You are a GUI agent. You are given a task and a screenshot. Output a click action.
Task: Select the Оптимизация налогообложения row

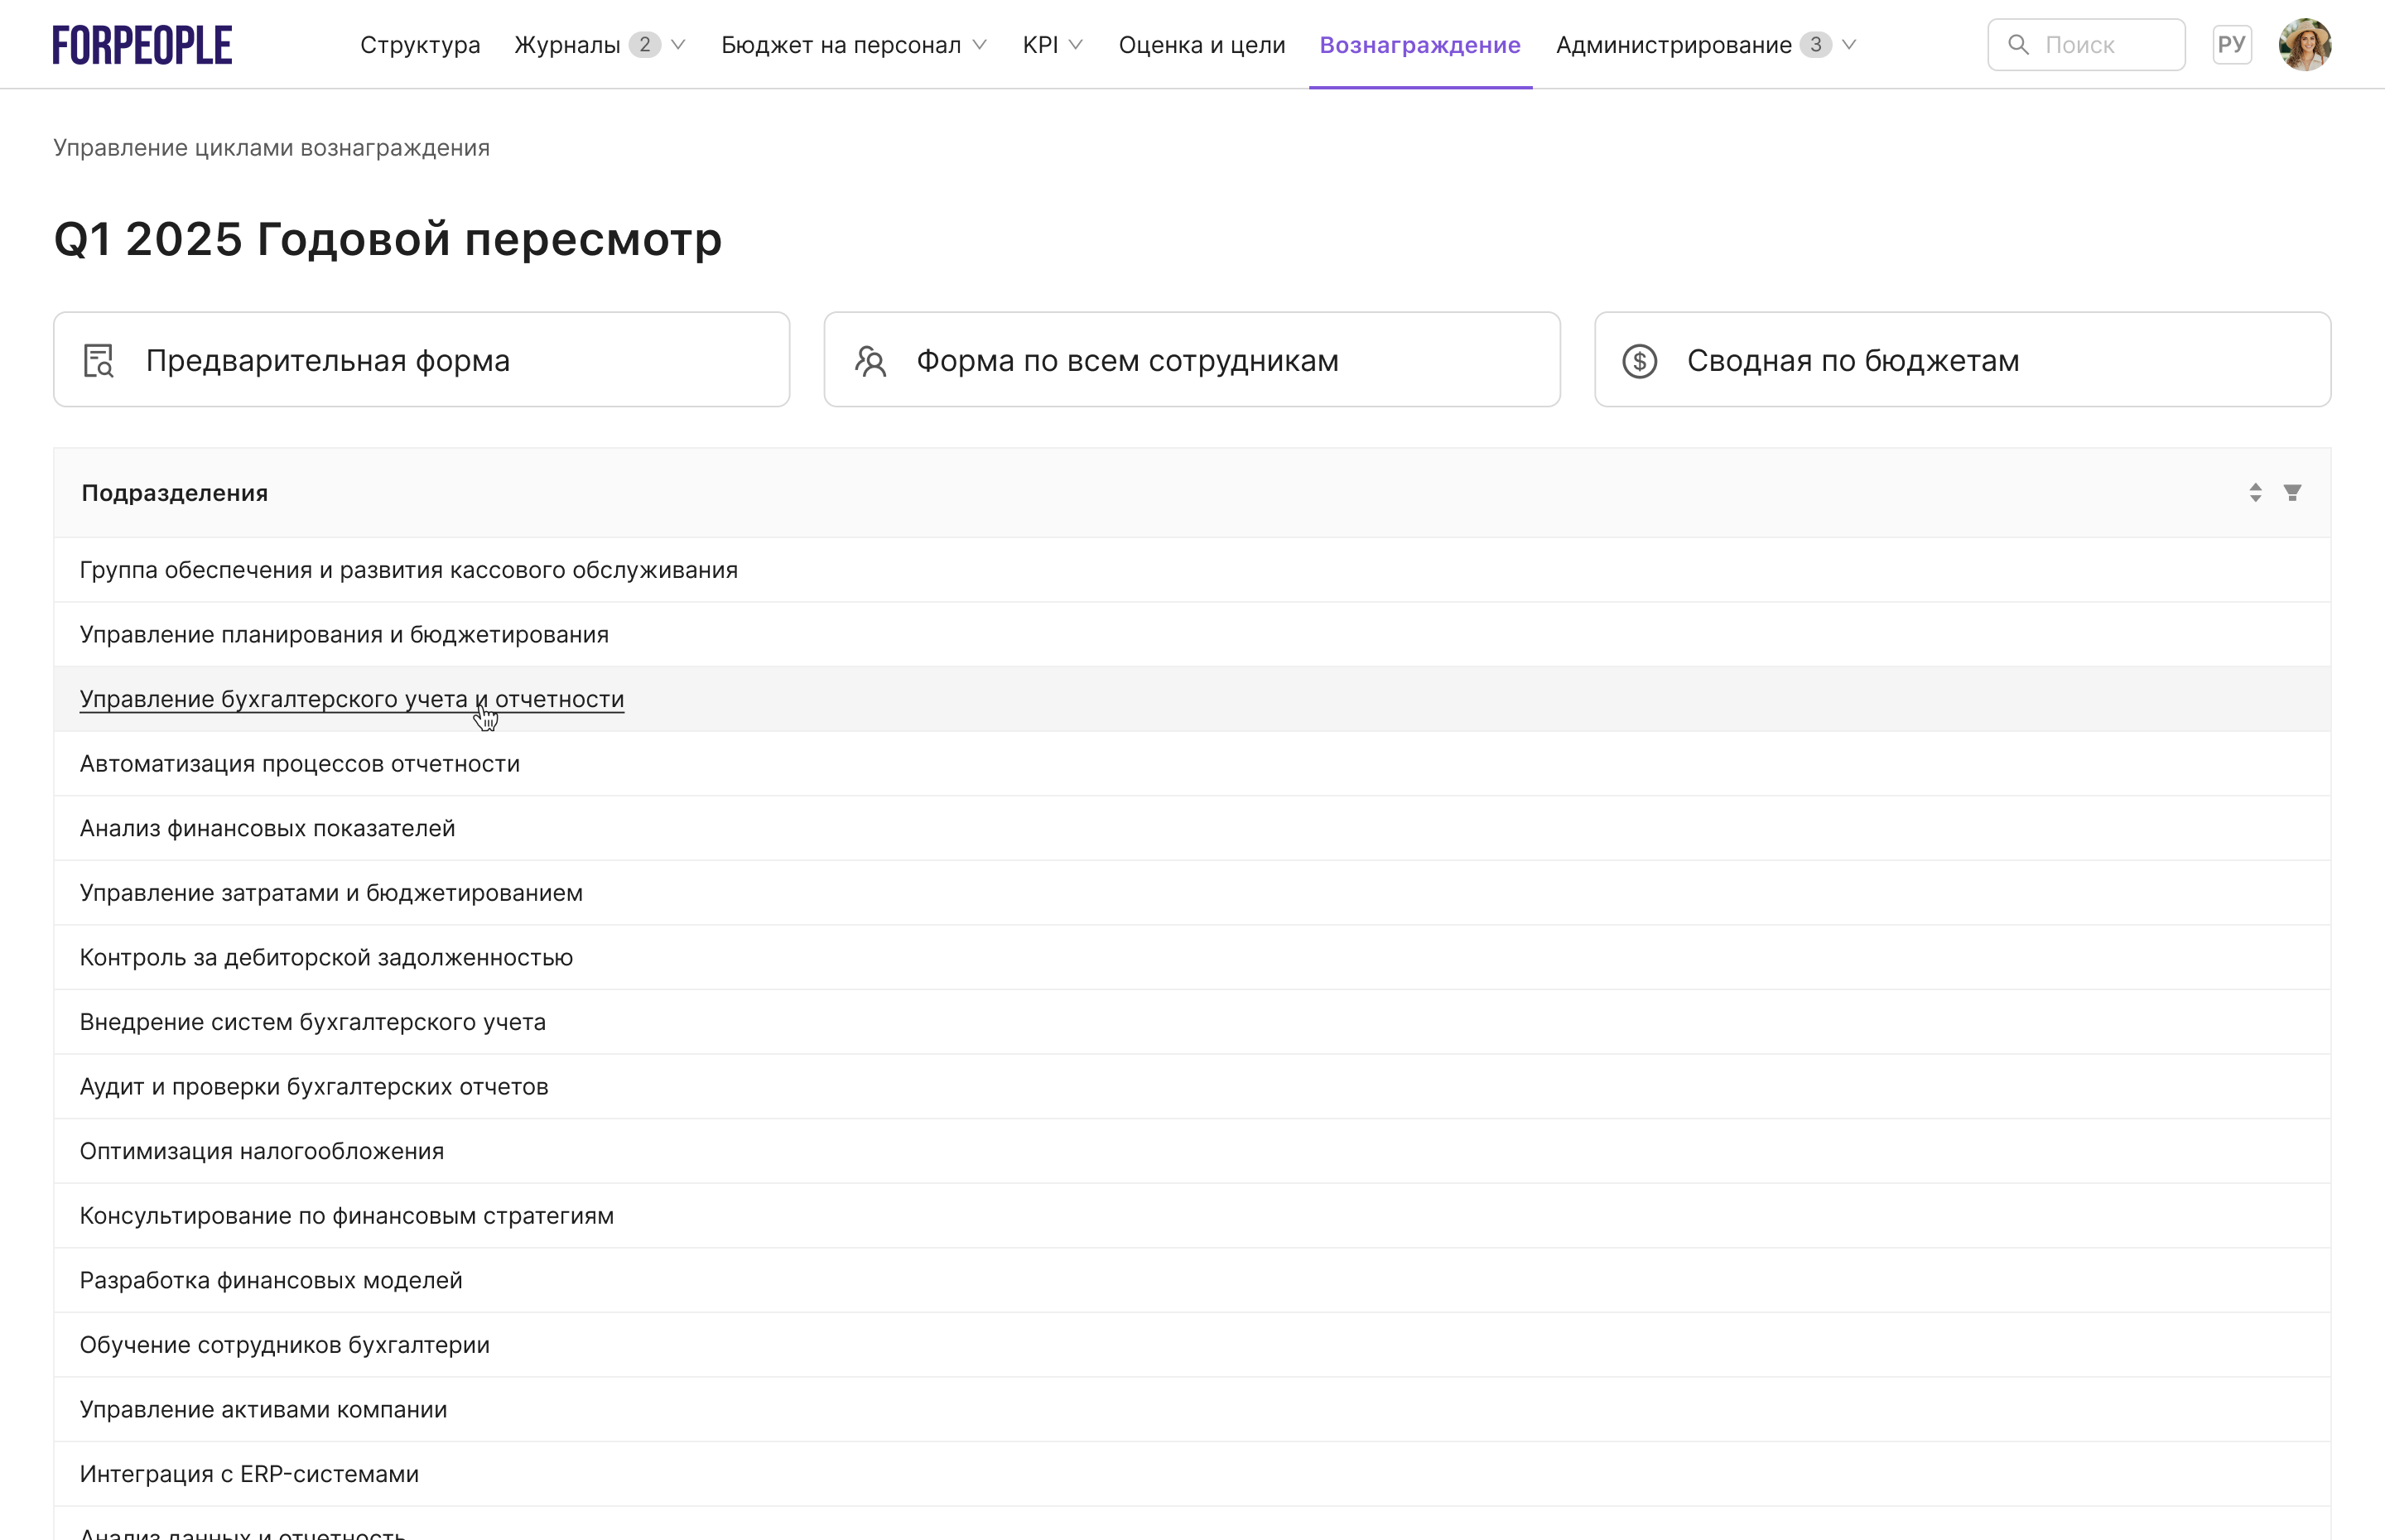pyautogui.click(x=262, y=1150)
